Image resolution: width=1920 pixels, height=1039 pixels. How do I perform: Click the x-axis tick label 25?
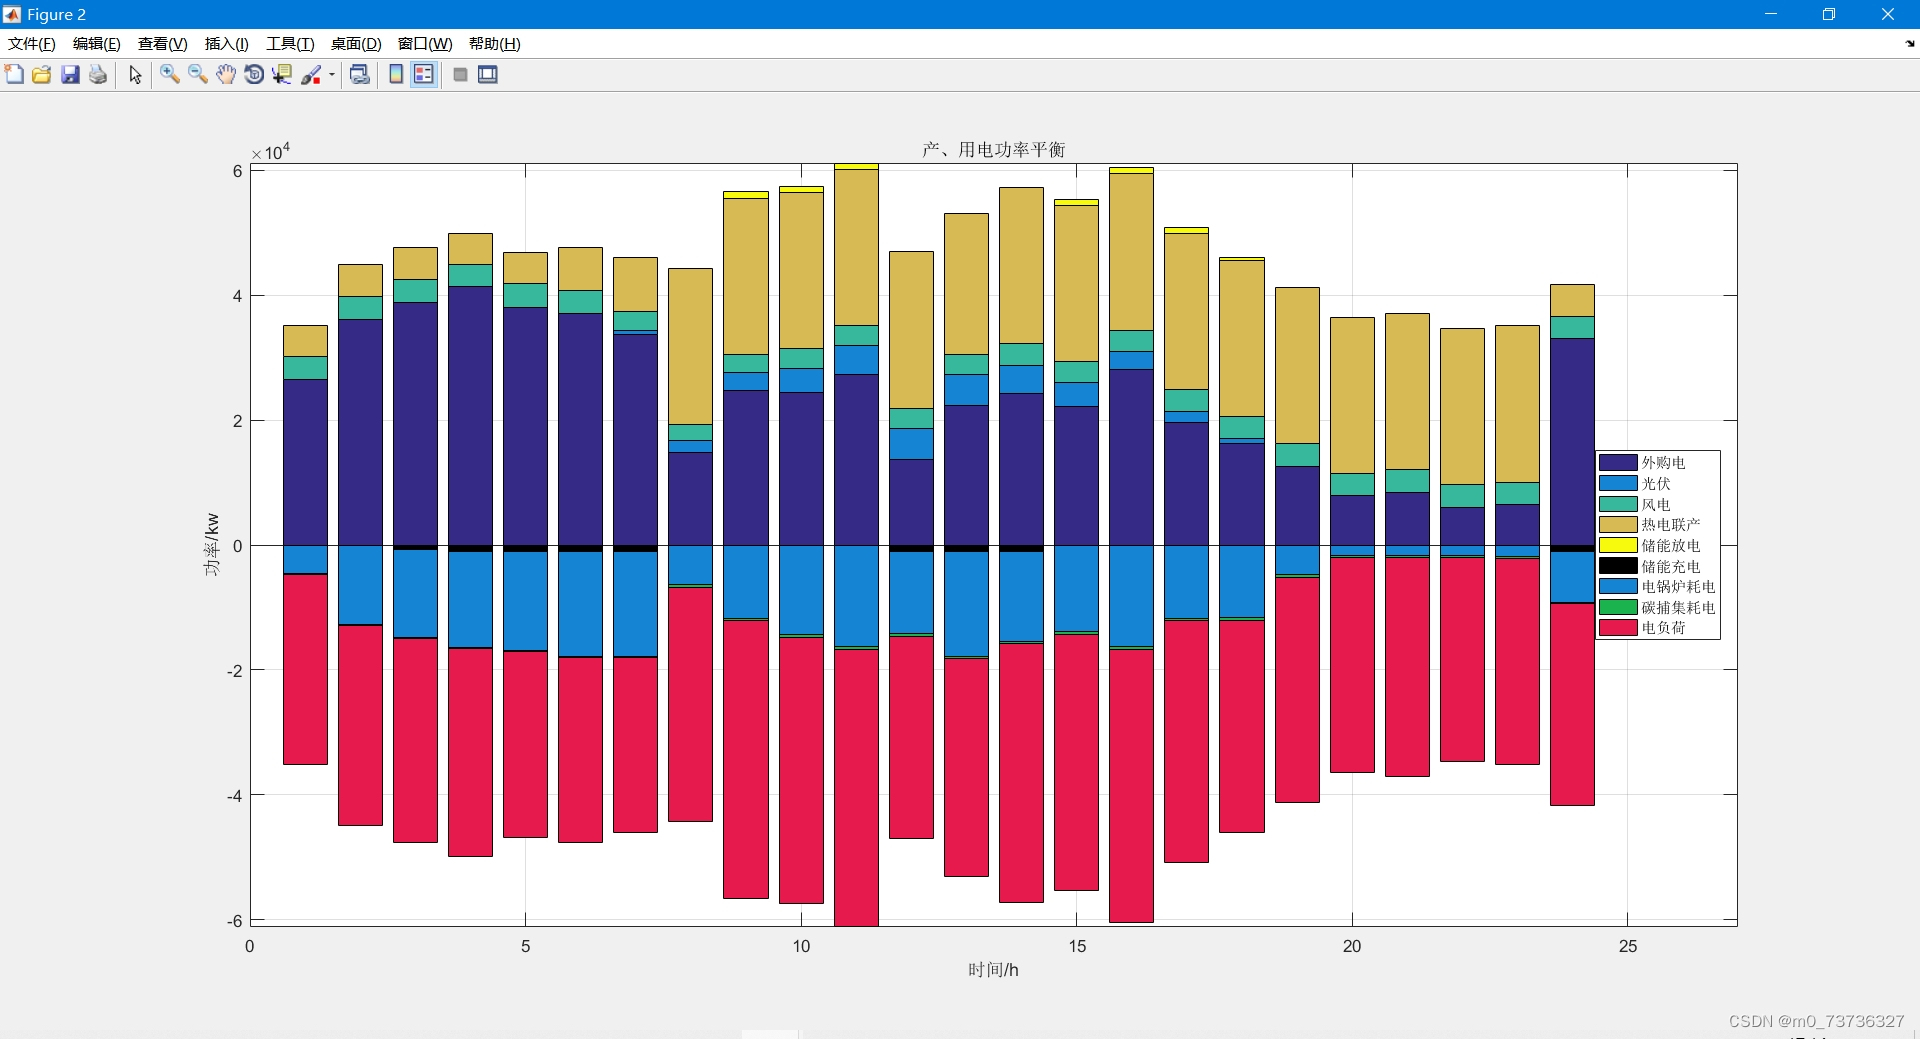(1628, 946)
